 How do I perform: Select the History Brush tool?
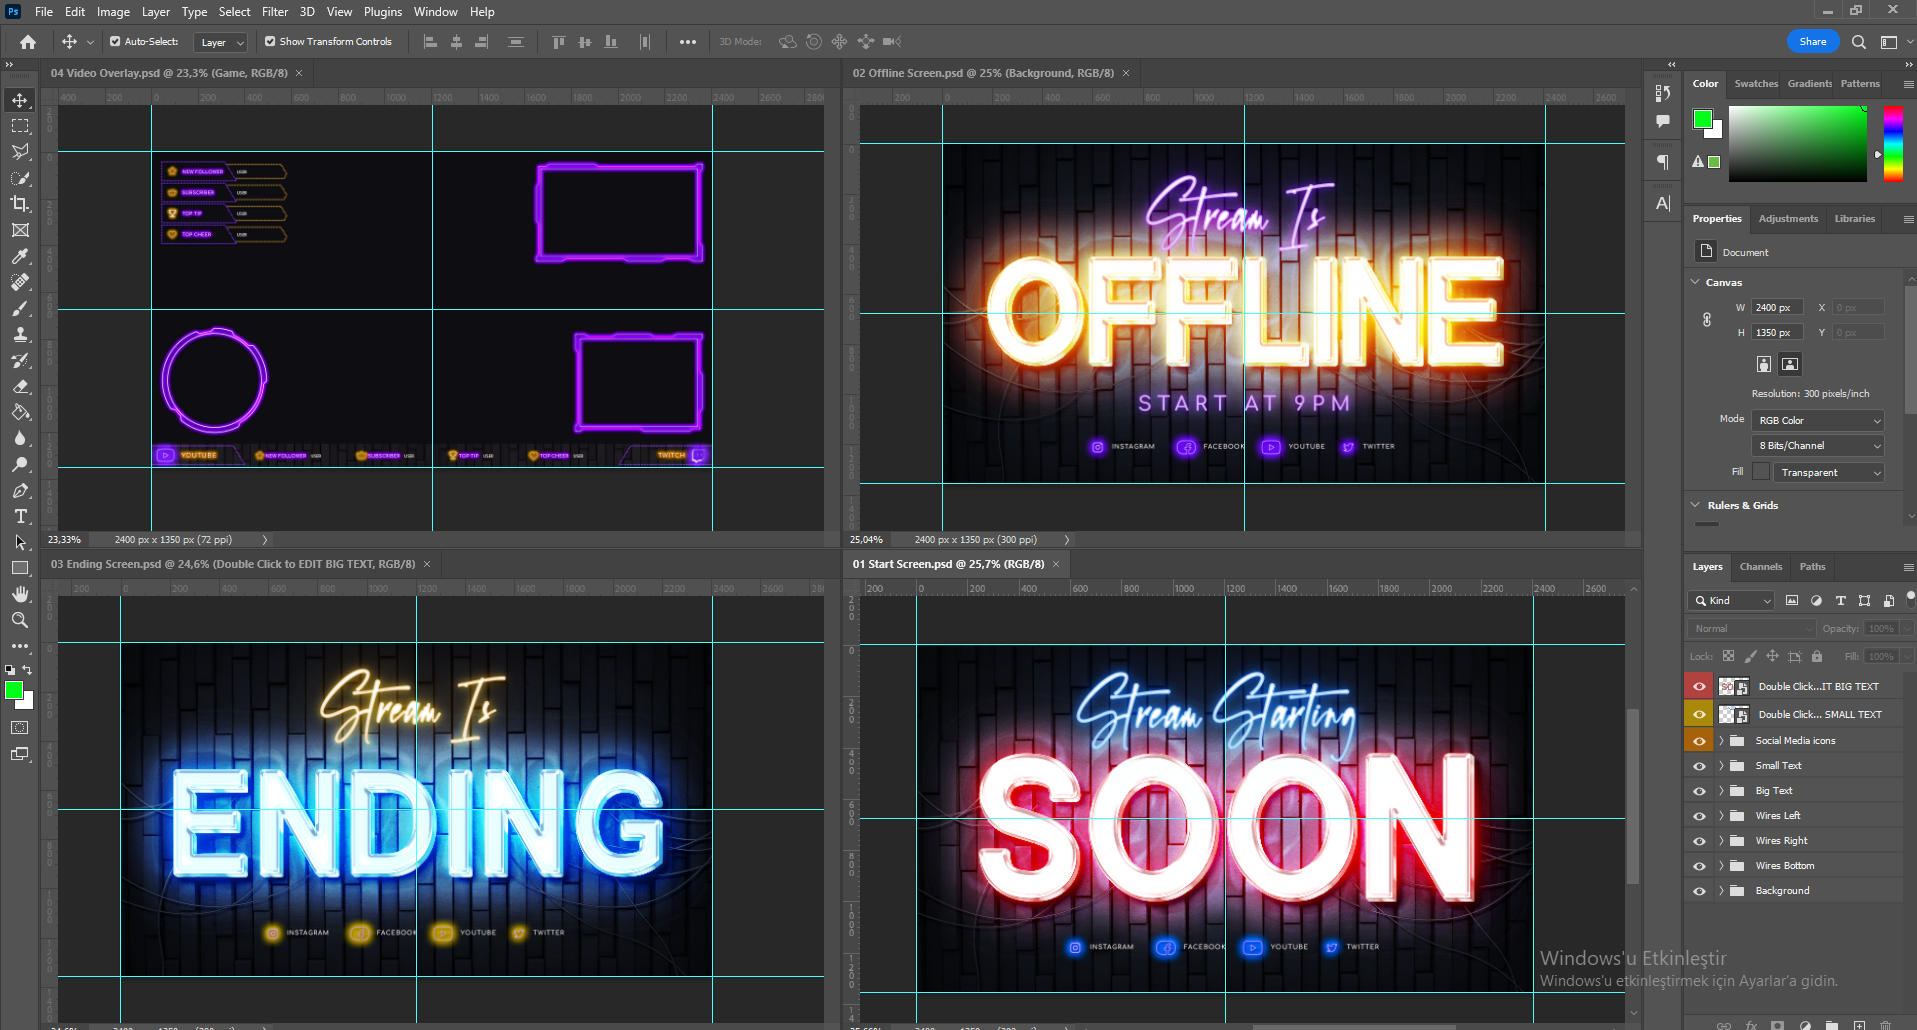(x=20, y=360)
